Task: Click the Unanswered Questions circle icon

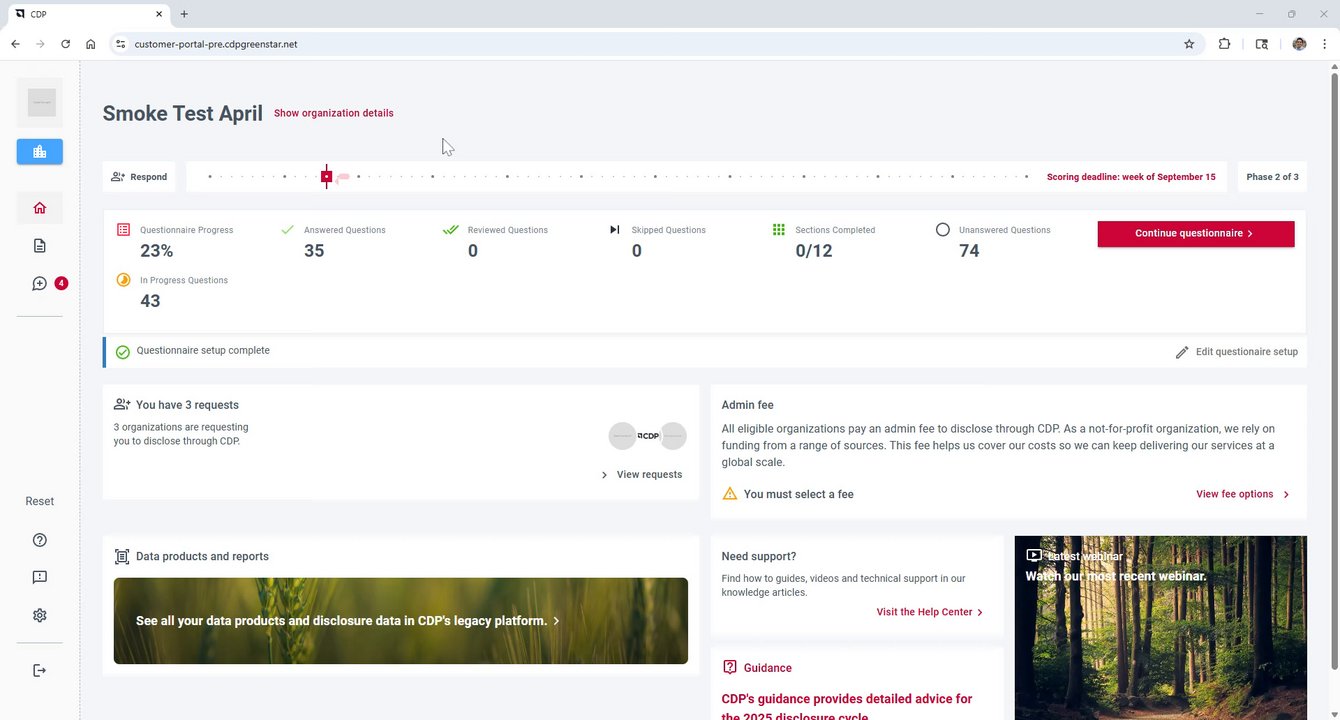Action: [x=942, y=230]
